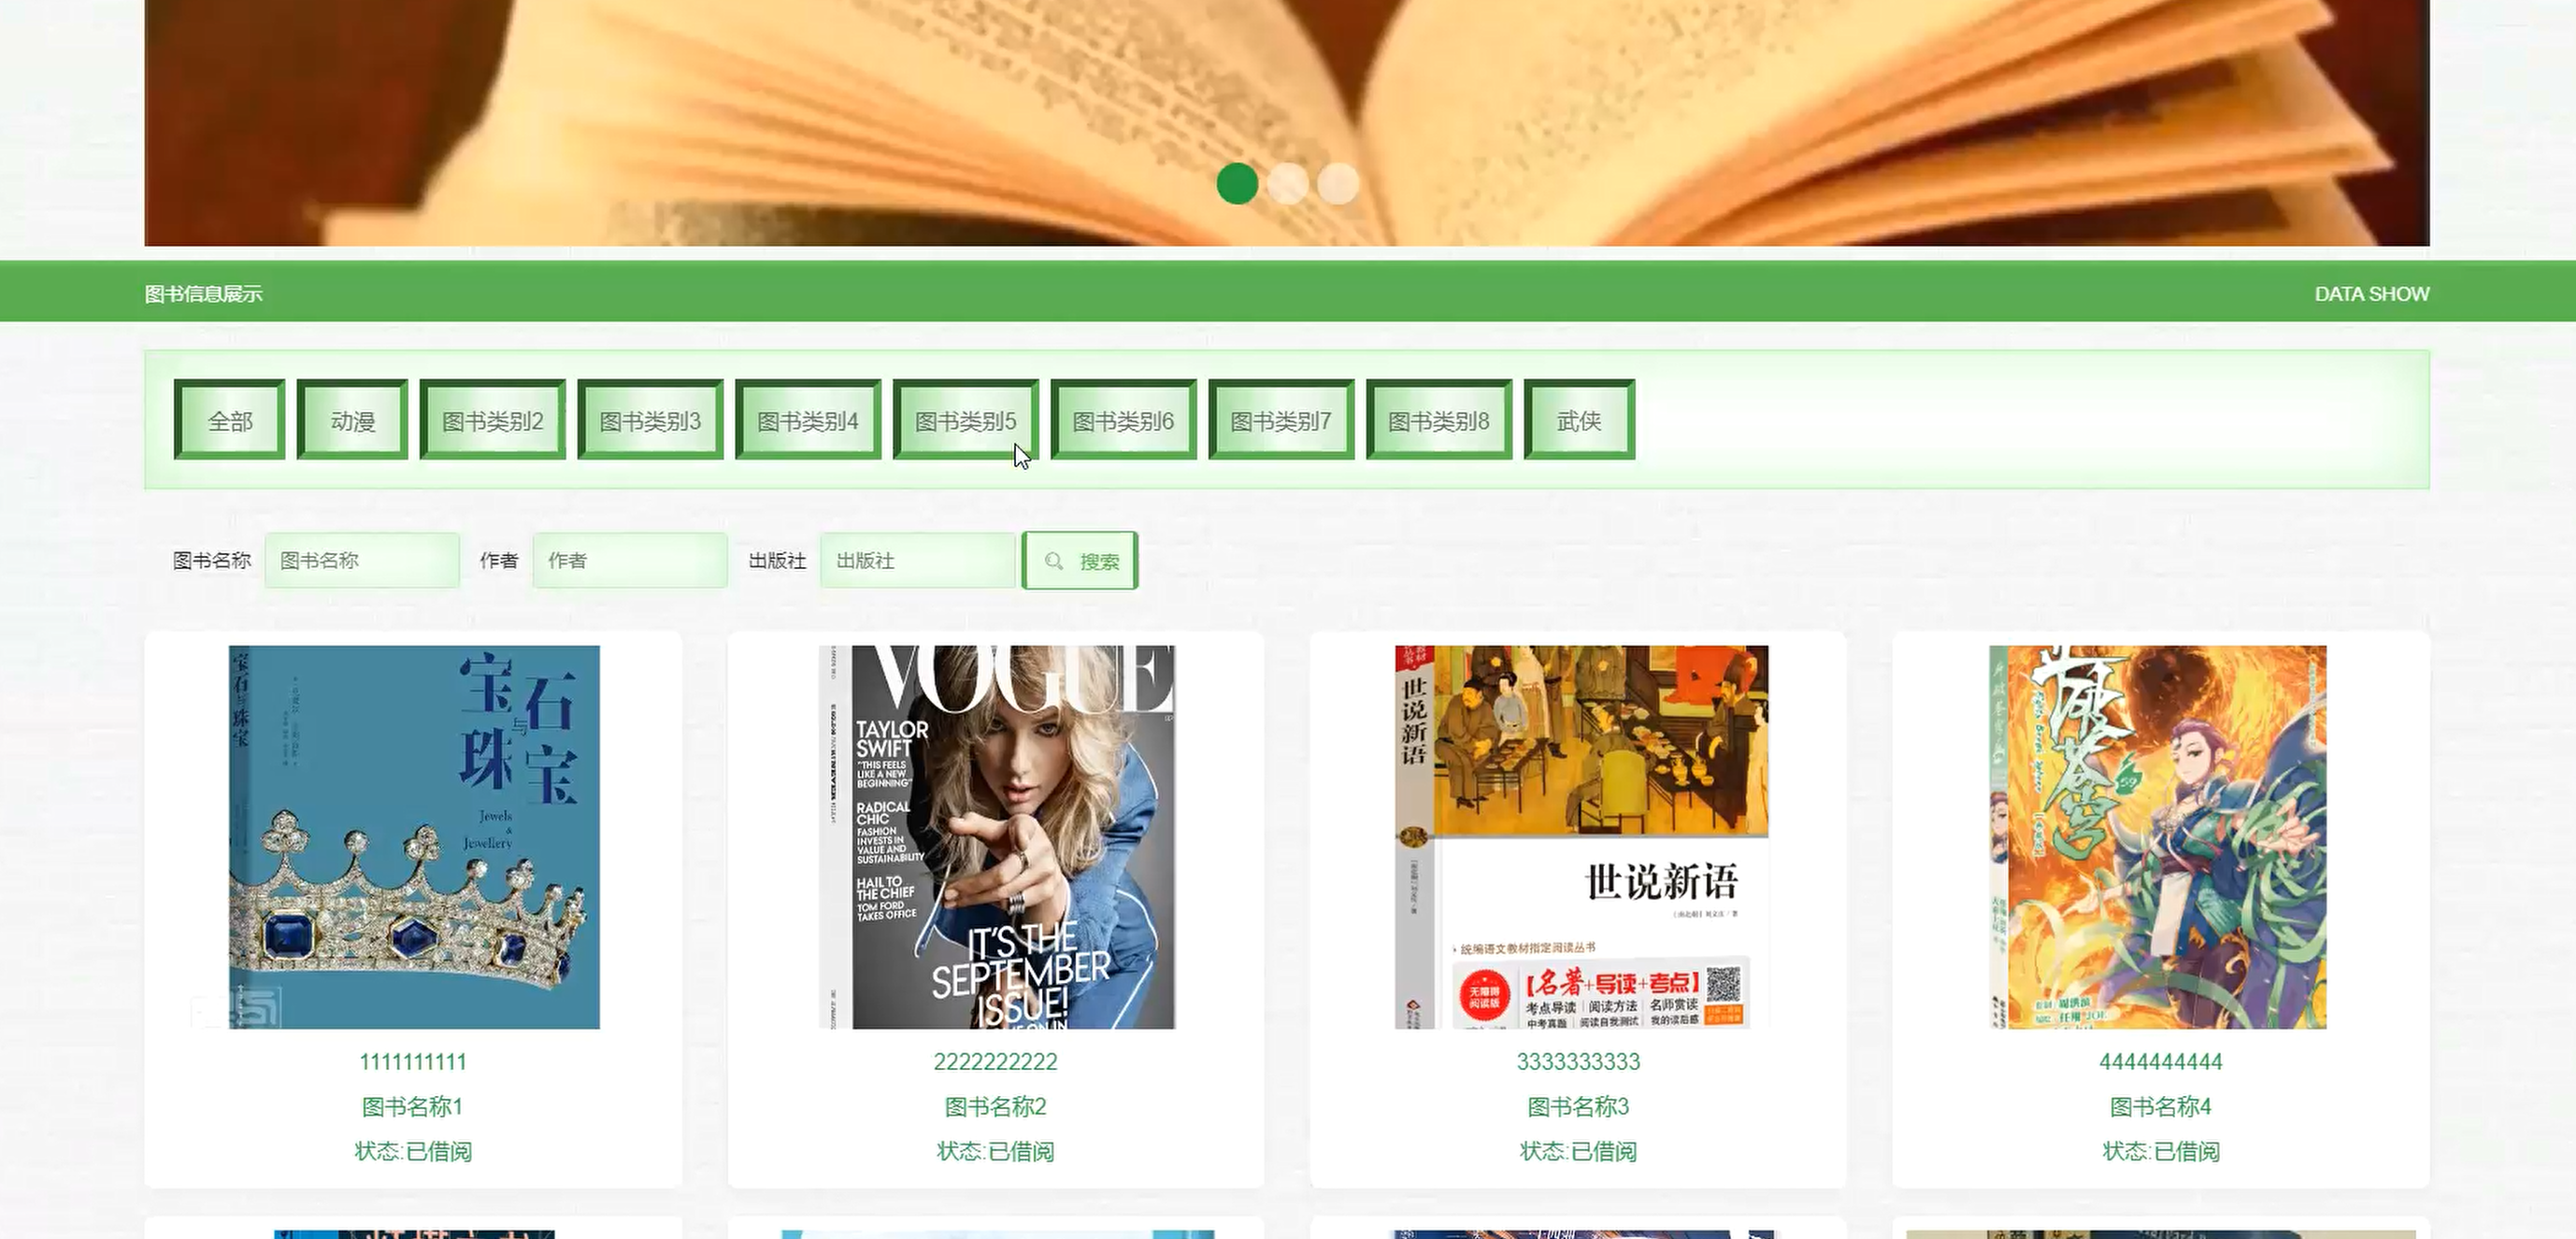This screenshot has height=1239, width=2576.
Task: Click 状态:已借阅 under 图书名称3
Action: tap(1579, 1152)
